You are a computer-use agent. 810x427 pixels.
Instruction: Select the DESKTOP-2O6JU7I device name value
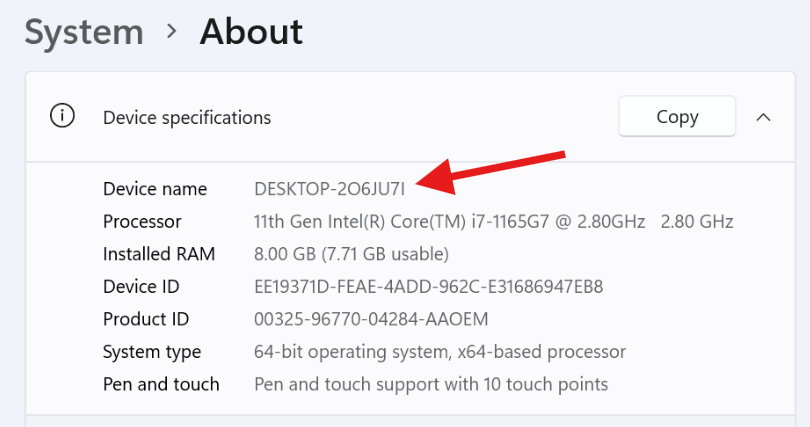(x=329, y=188)
